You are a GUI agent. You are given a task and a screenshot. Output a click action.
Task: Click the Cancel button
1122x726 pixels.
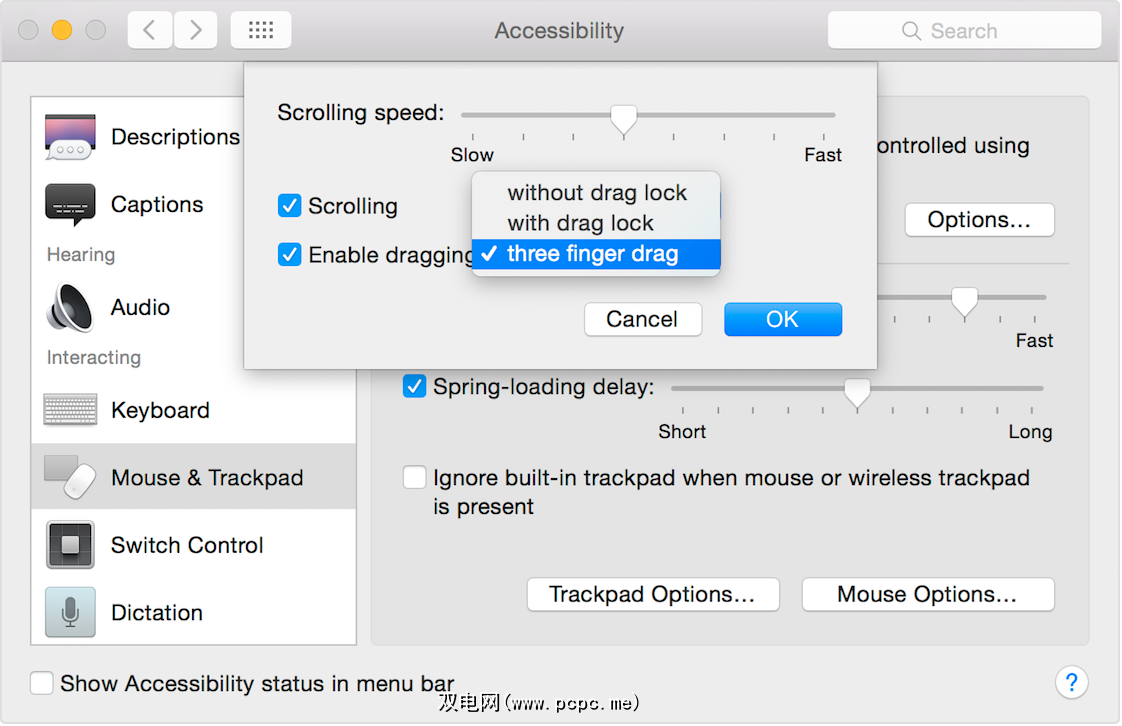pos(642,319)
